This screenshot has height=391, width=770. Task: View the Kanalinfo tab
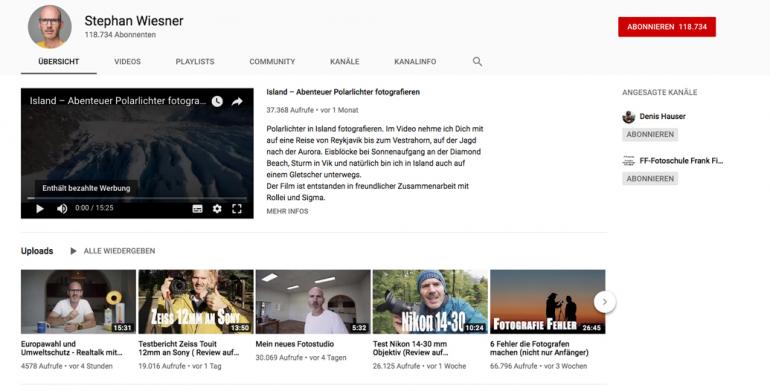[415, 62]
